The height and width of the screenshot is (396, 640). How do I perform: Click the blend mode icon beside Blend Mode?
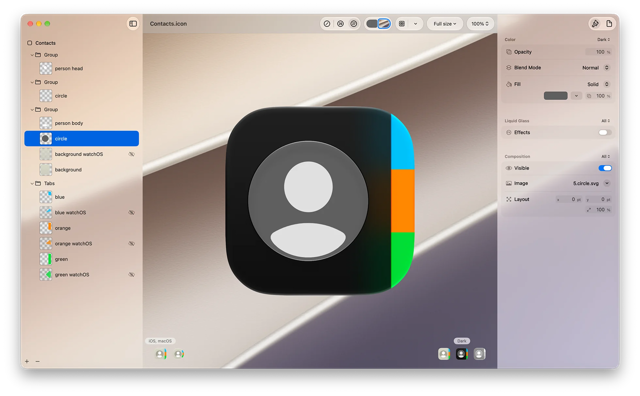[x=509, y=68]
